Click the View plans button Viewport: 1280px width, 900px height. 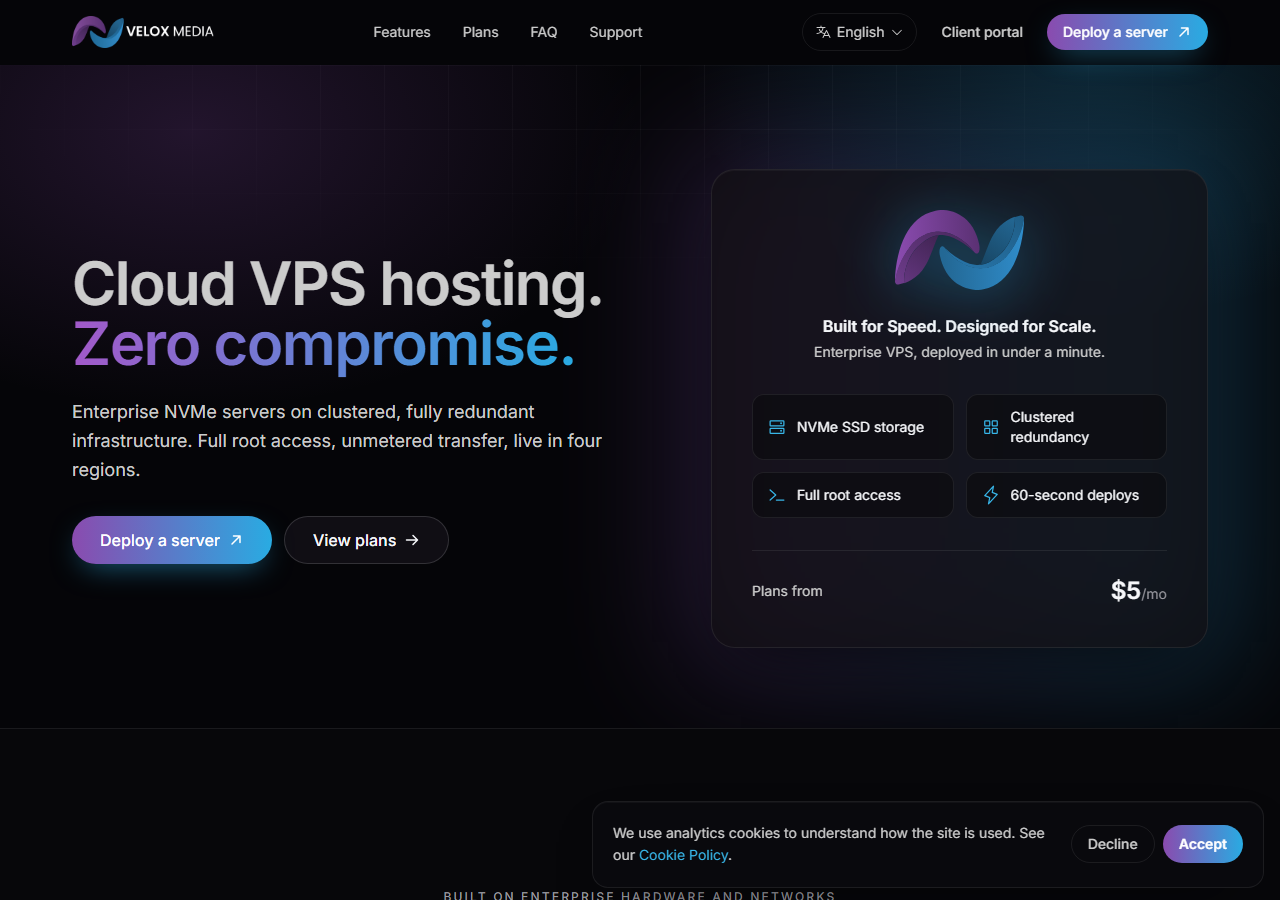click(366, 540)
